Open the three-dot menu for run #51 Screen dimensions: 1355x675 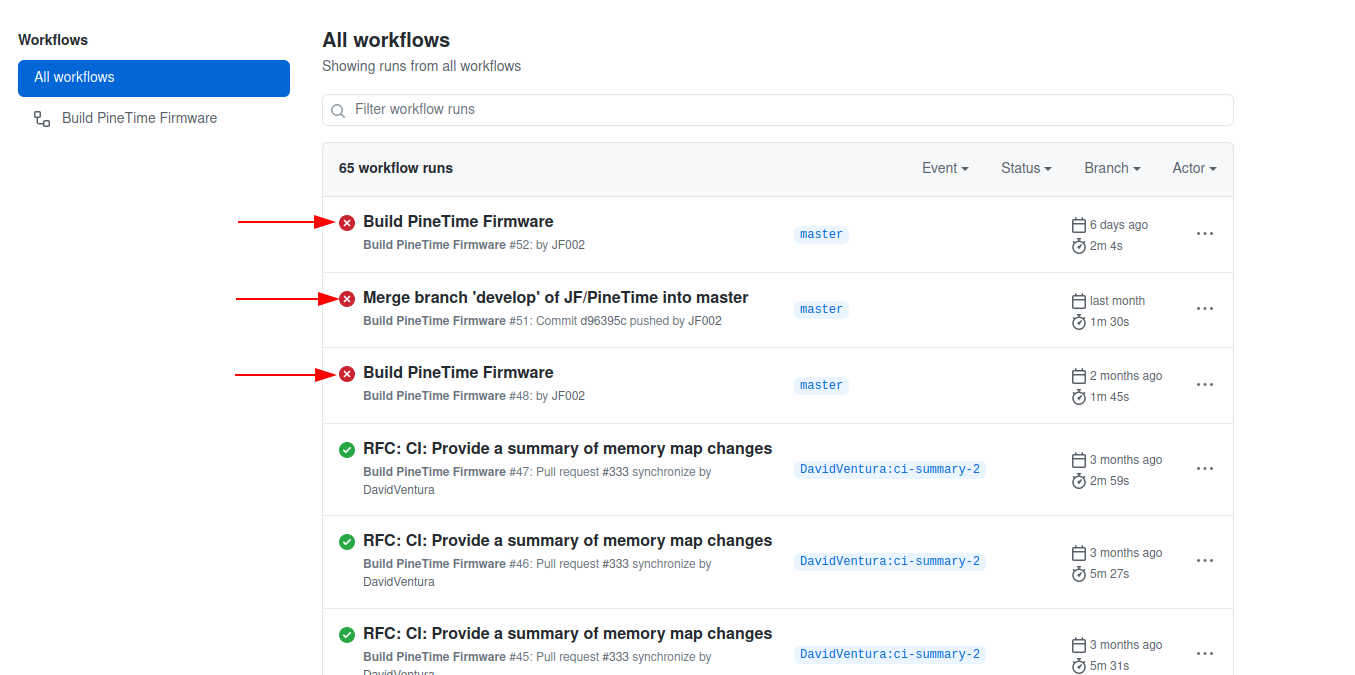click(1205, 309)
